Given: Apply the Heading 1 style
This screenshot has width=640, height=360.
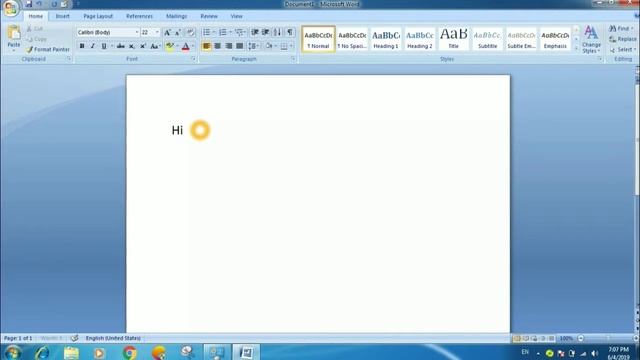Looking at the screenshot, I should coord(386,39).
